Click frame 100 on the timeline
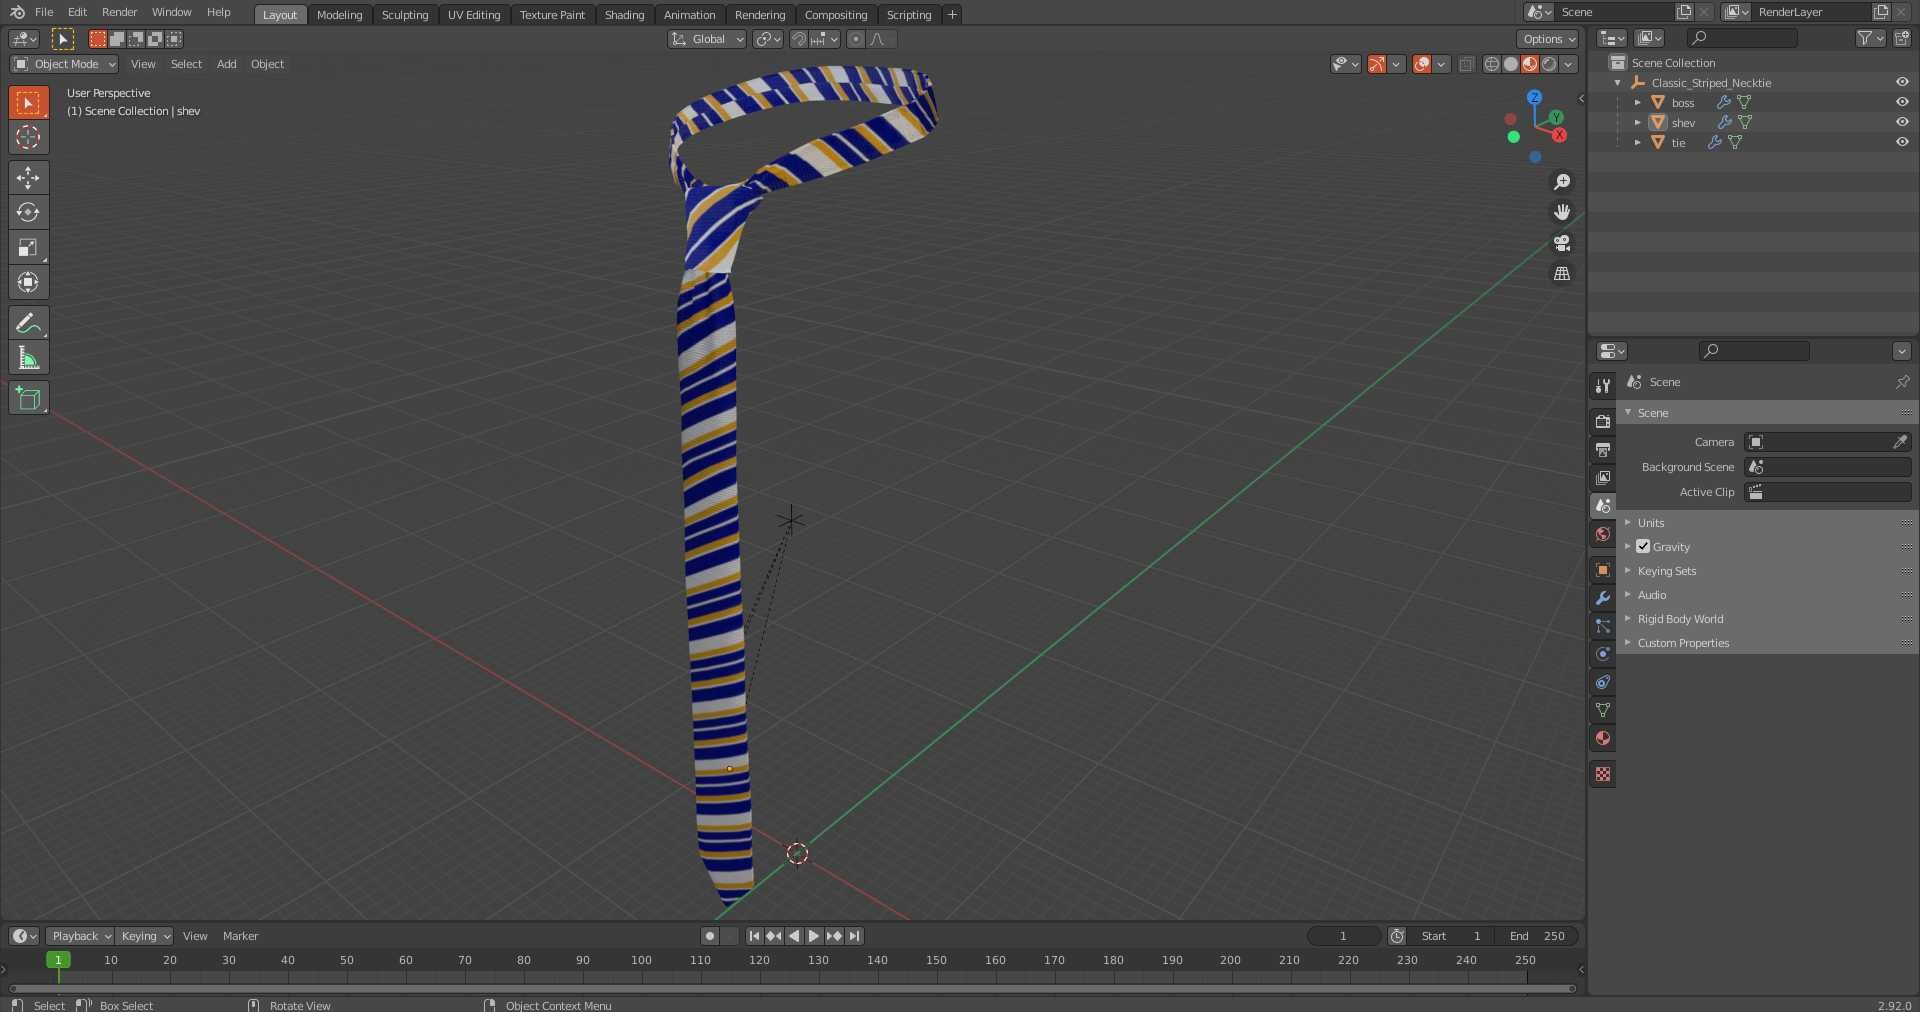This screenshot has width=1920, height=1012. tap(641, 960)
